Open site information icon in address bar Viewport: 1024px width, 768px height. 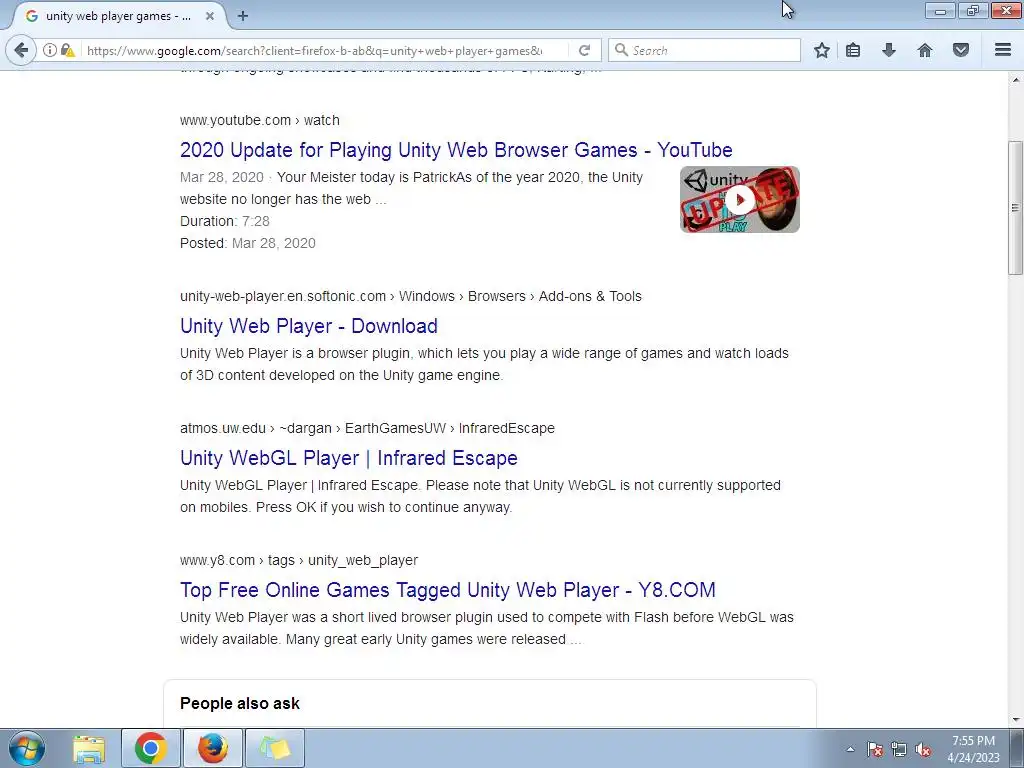click(50, 50)
